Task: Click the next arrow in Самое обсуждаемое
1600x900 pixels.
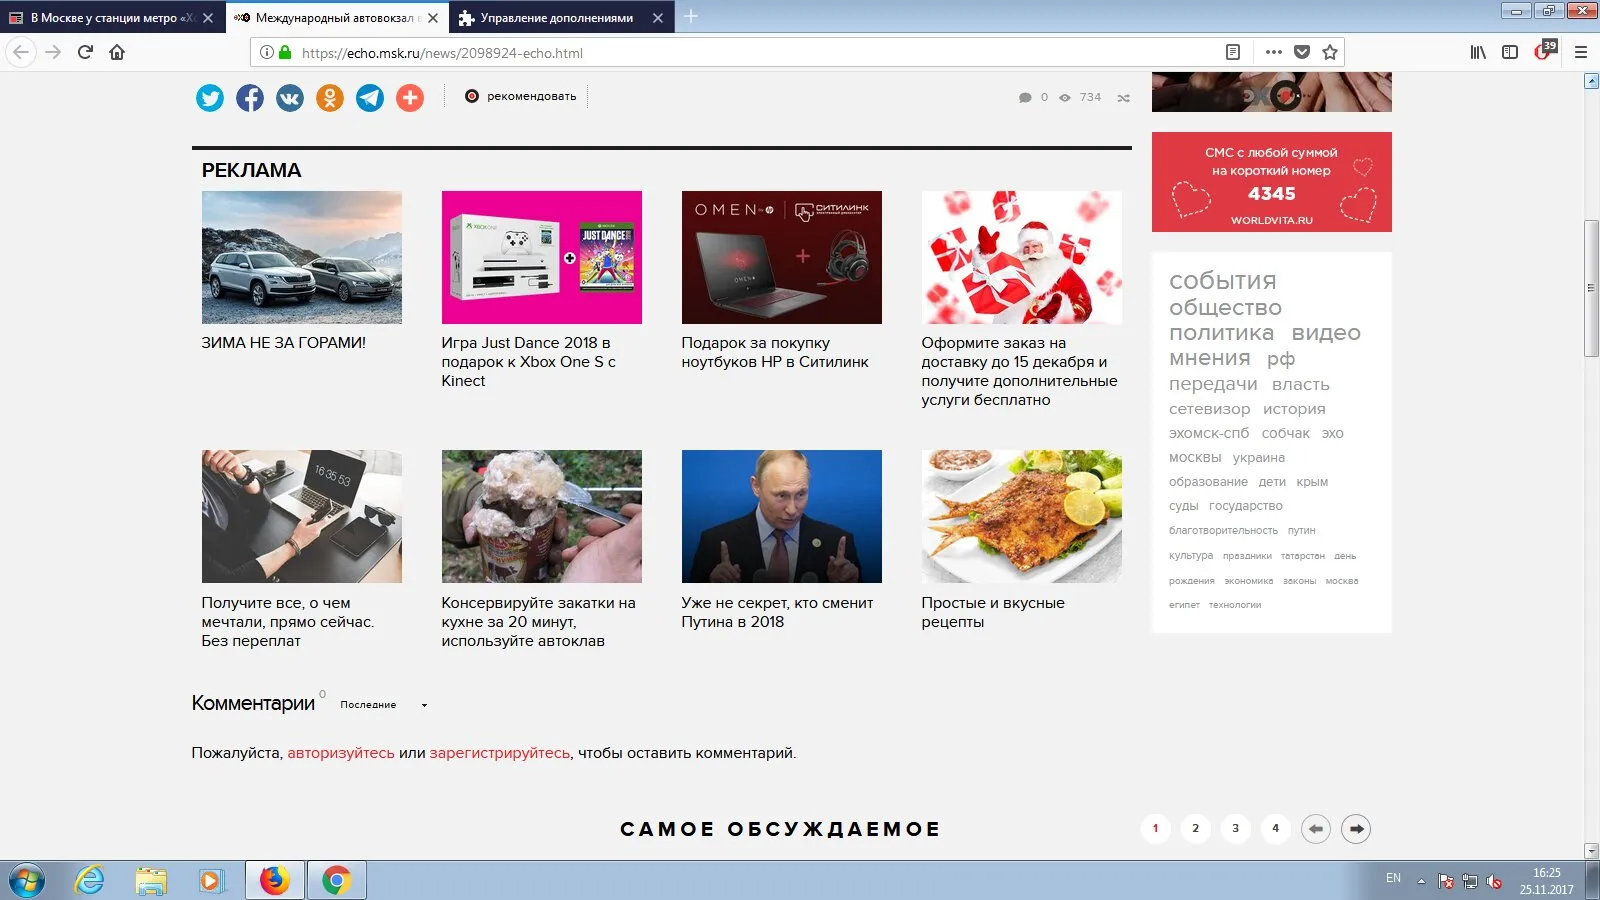Action: (1356, 829)
